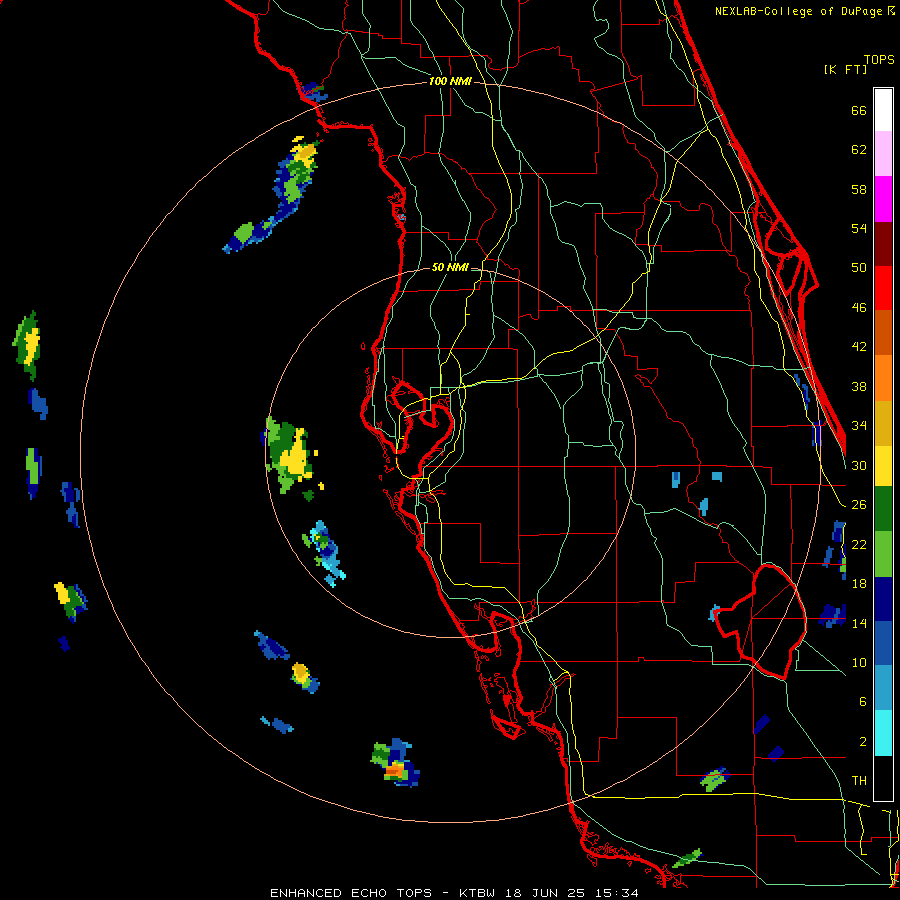Click the 58 value in the legend
Viewport: 900px width, 900px height.
859,189
